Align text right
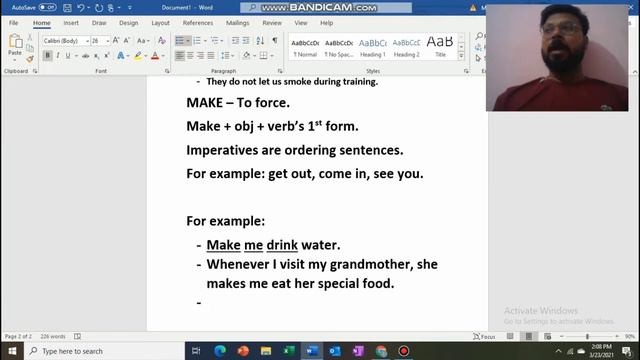 [200, 56]
